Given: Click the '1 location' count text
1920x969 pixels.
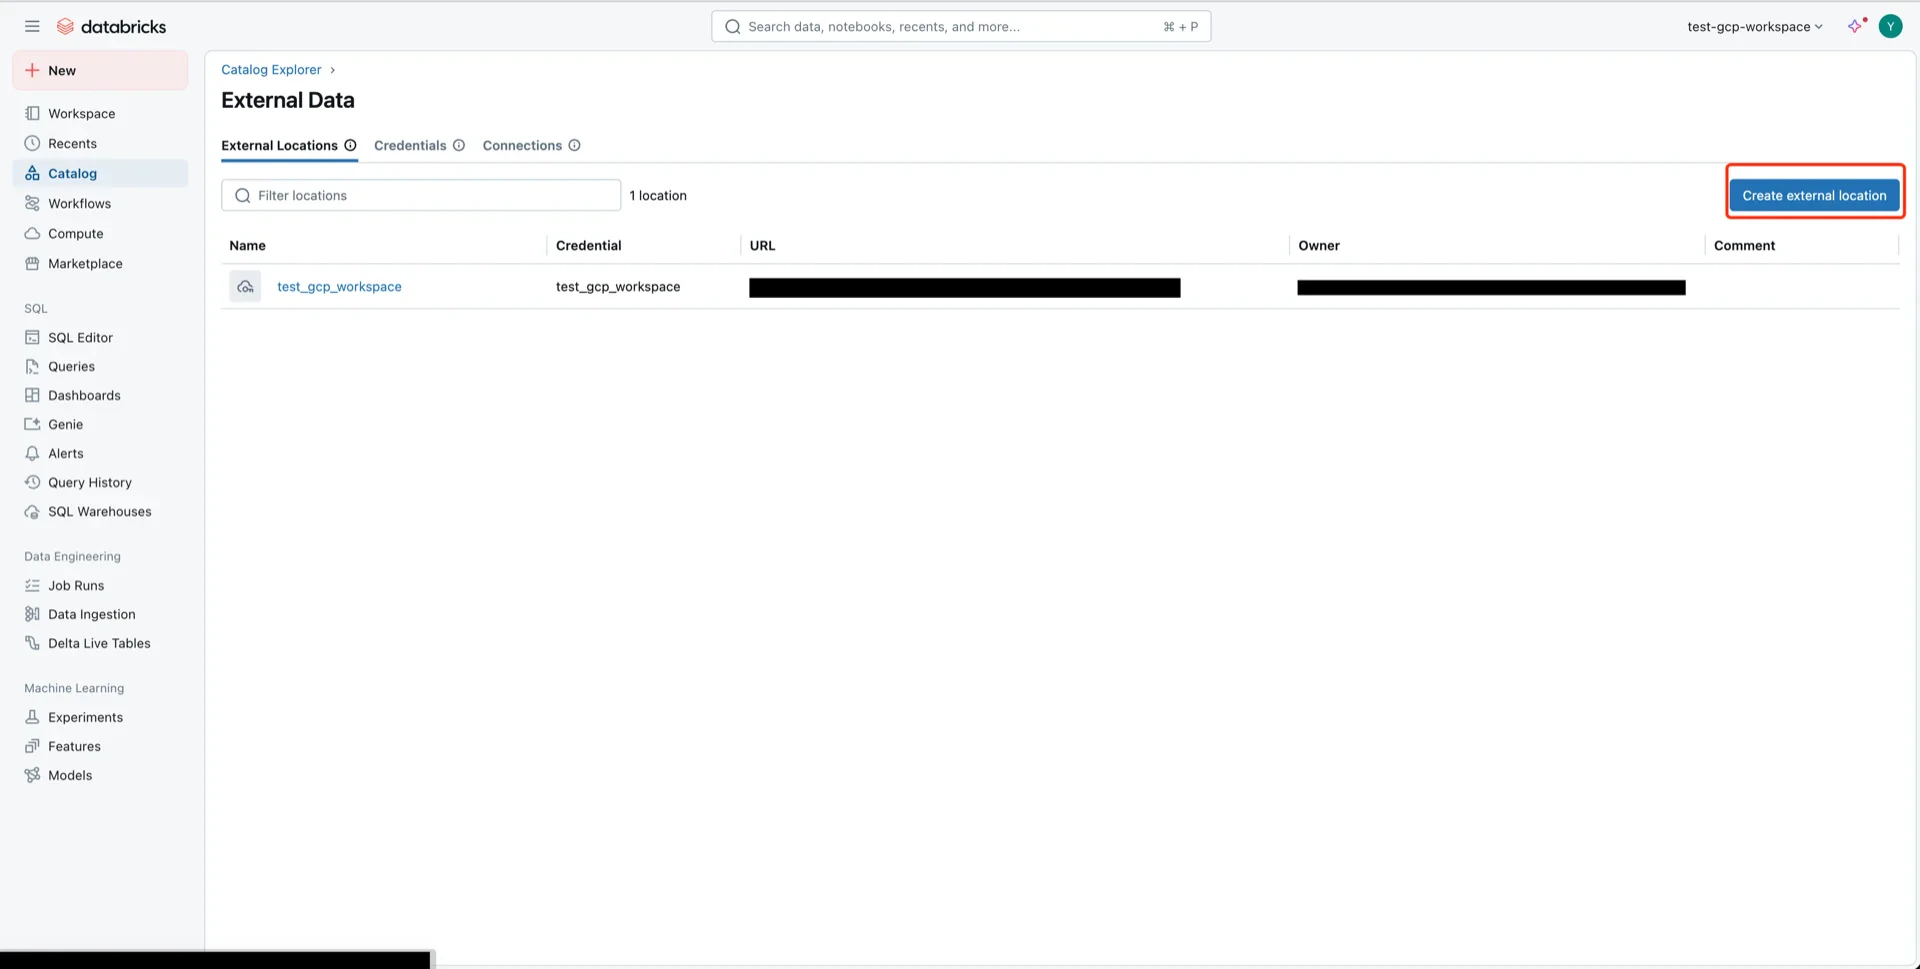Looking at the screenshot, I should [658, 196].
